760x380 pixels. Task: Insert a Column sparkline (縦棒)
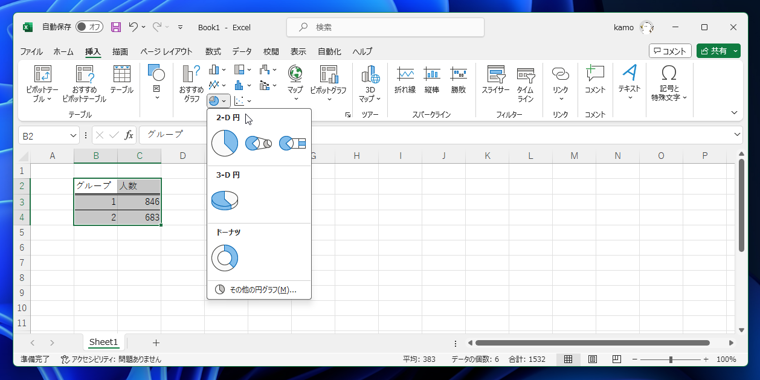click(x=431, y=80)
